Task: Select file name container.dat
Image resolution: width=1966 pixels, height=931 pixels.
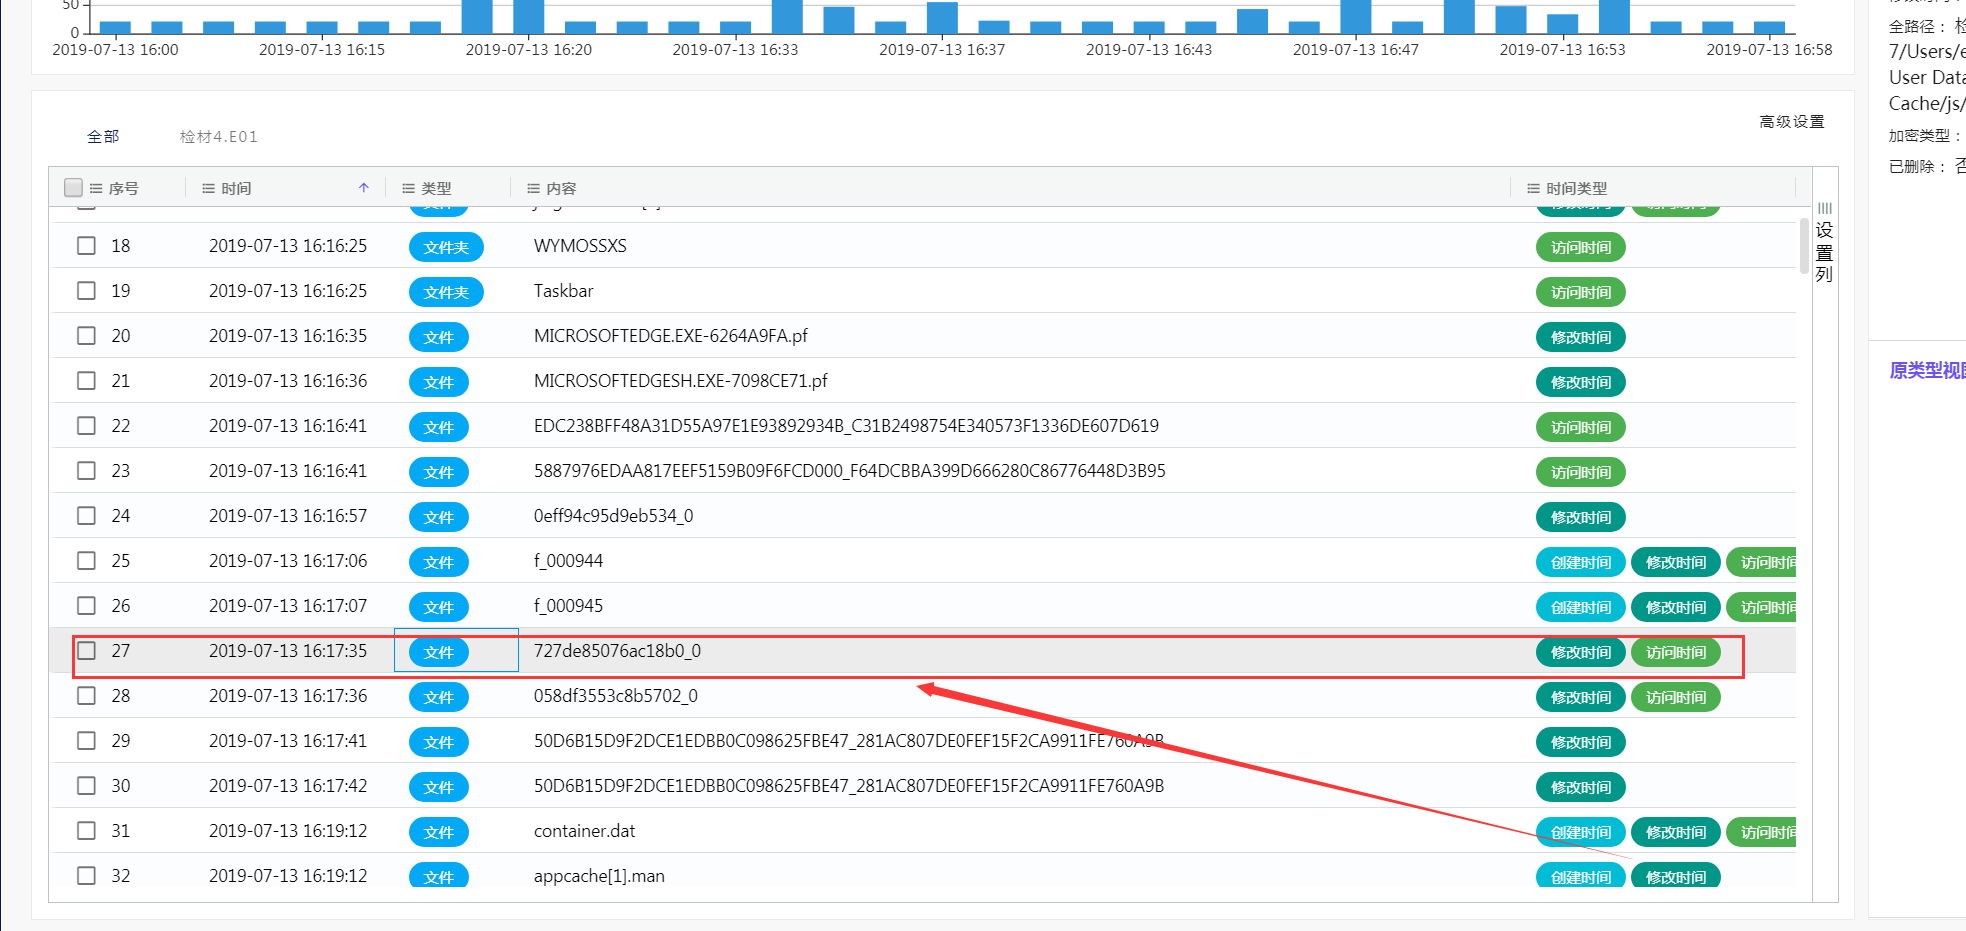Action: (x=584, y=831)
